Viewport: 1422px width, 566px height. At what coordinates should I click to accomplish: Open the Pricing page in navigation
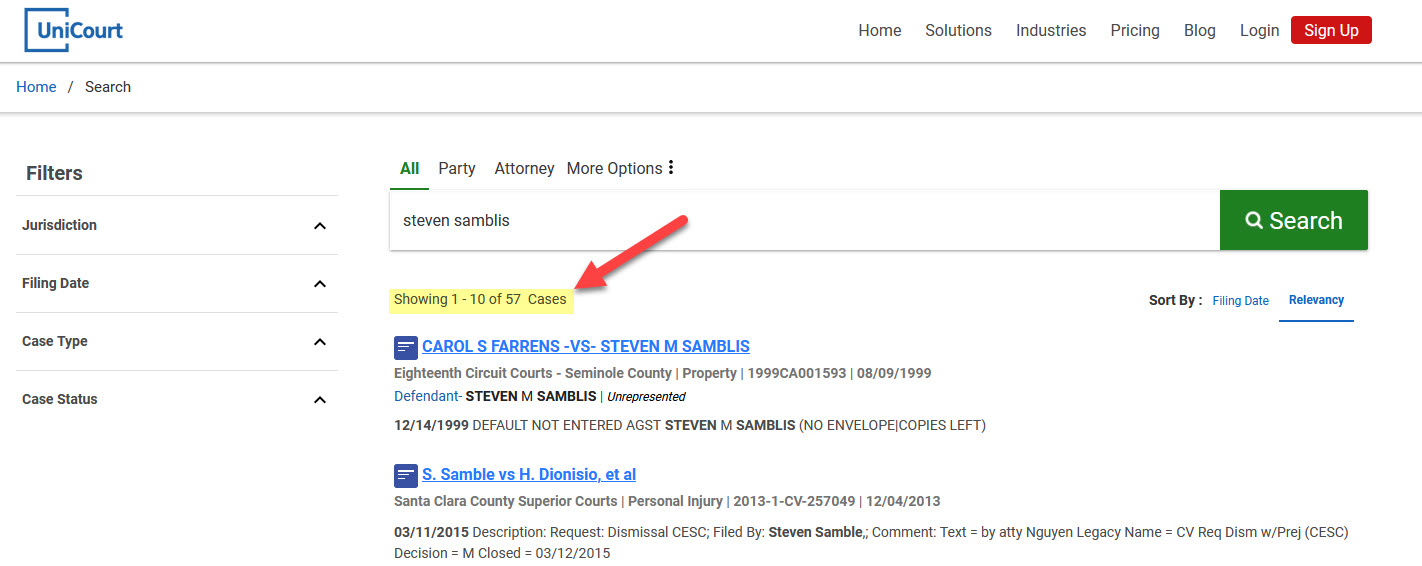(x=1134, y=30)
